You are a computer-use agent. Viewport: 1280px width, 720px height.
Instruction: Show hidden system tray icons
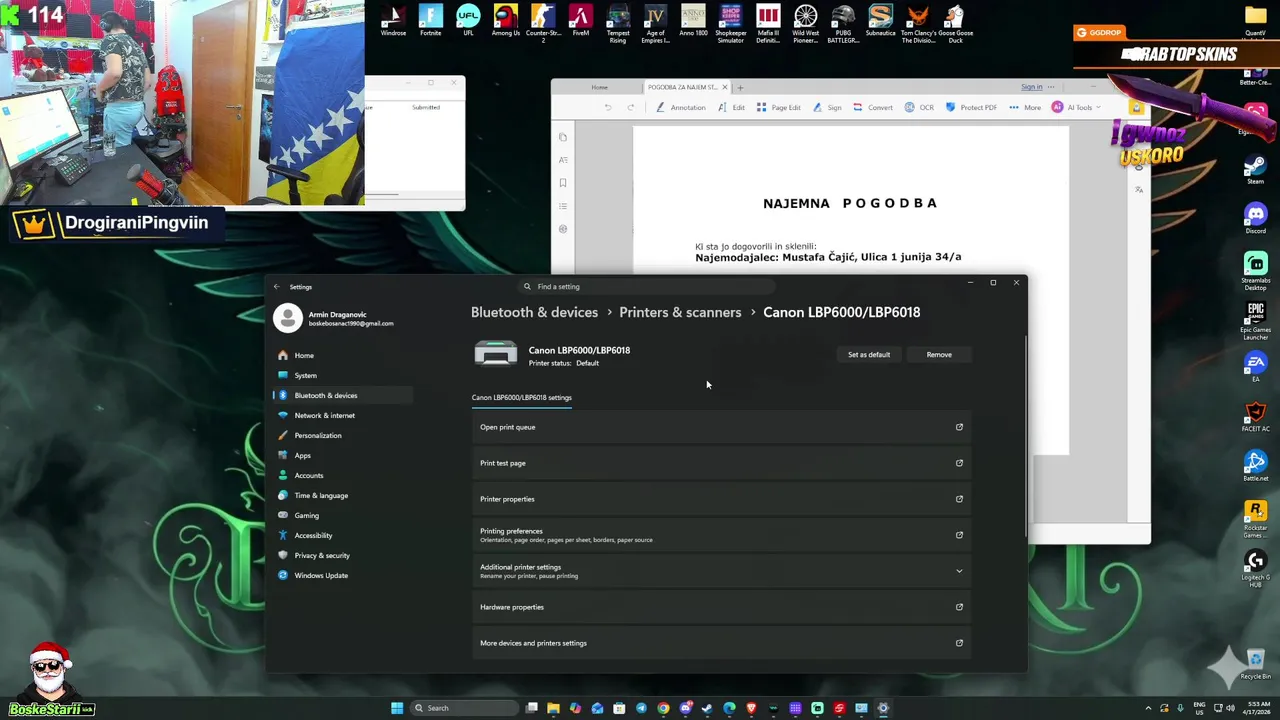[1148, 708]
